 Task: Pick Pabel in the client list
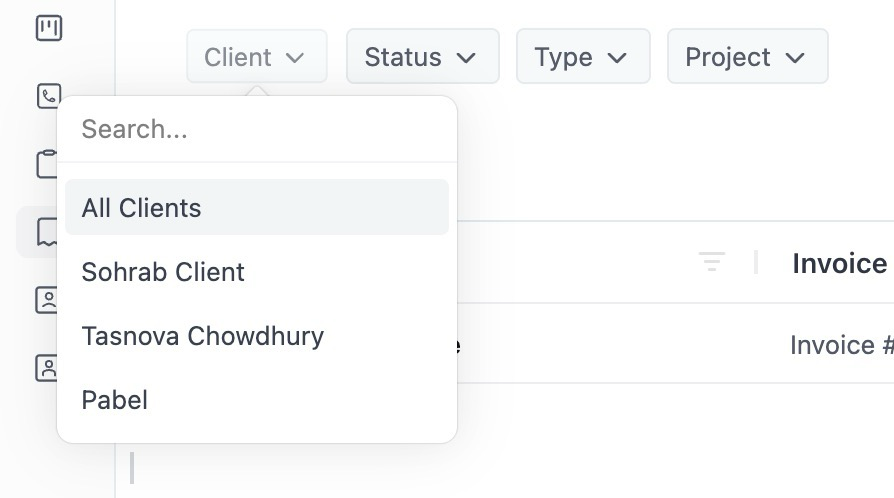(x=257, y=400)
